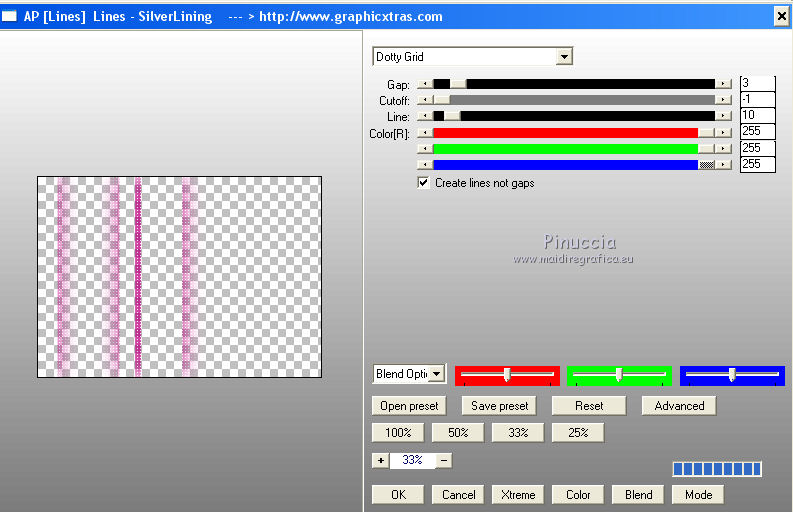The height and width of the screenshot is (512, 793).
Task: Click the Gap slider left arrow
Action: coord(425,84)
